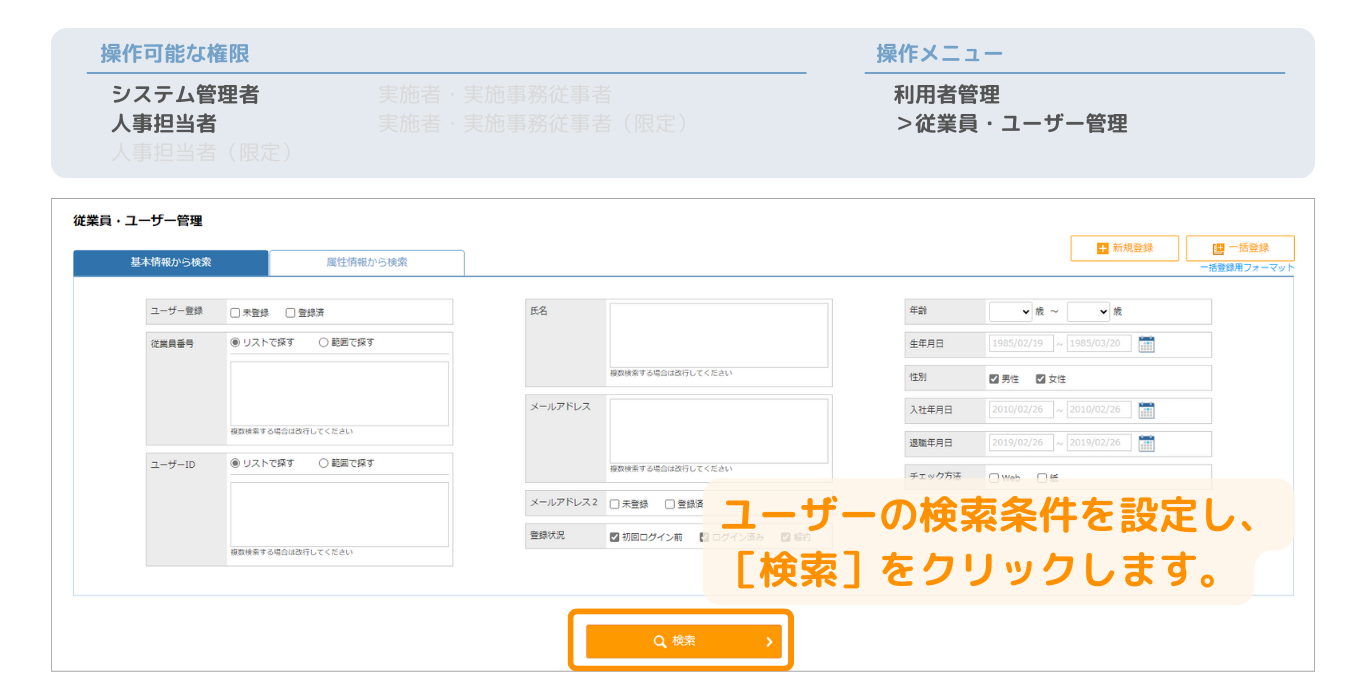
Task: Uncheck the 男性 gender checkbox
Action: [994, 379]
